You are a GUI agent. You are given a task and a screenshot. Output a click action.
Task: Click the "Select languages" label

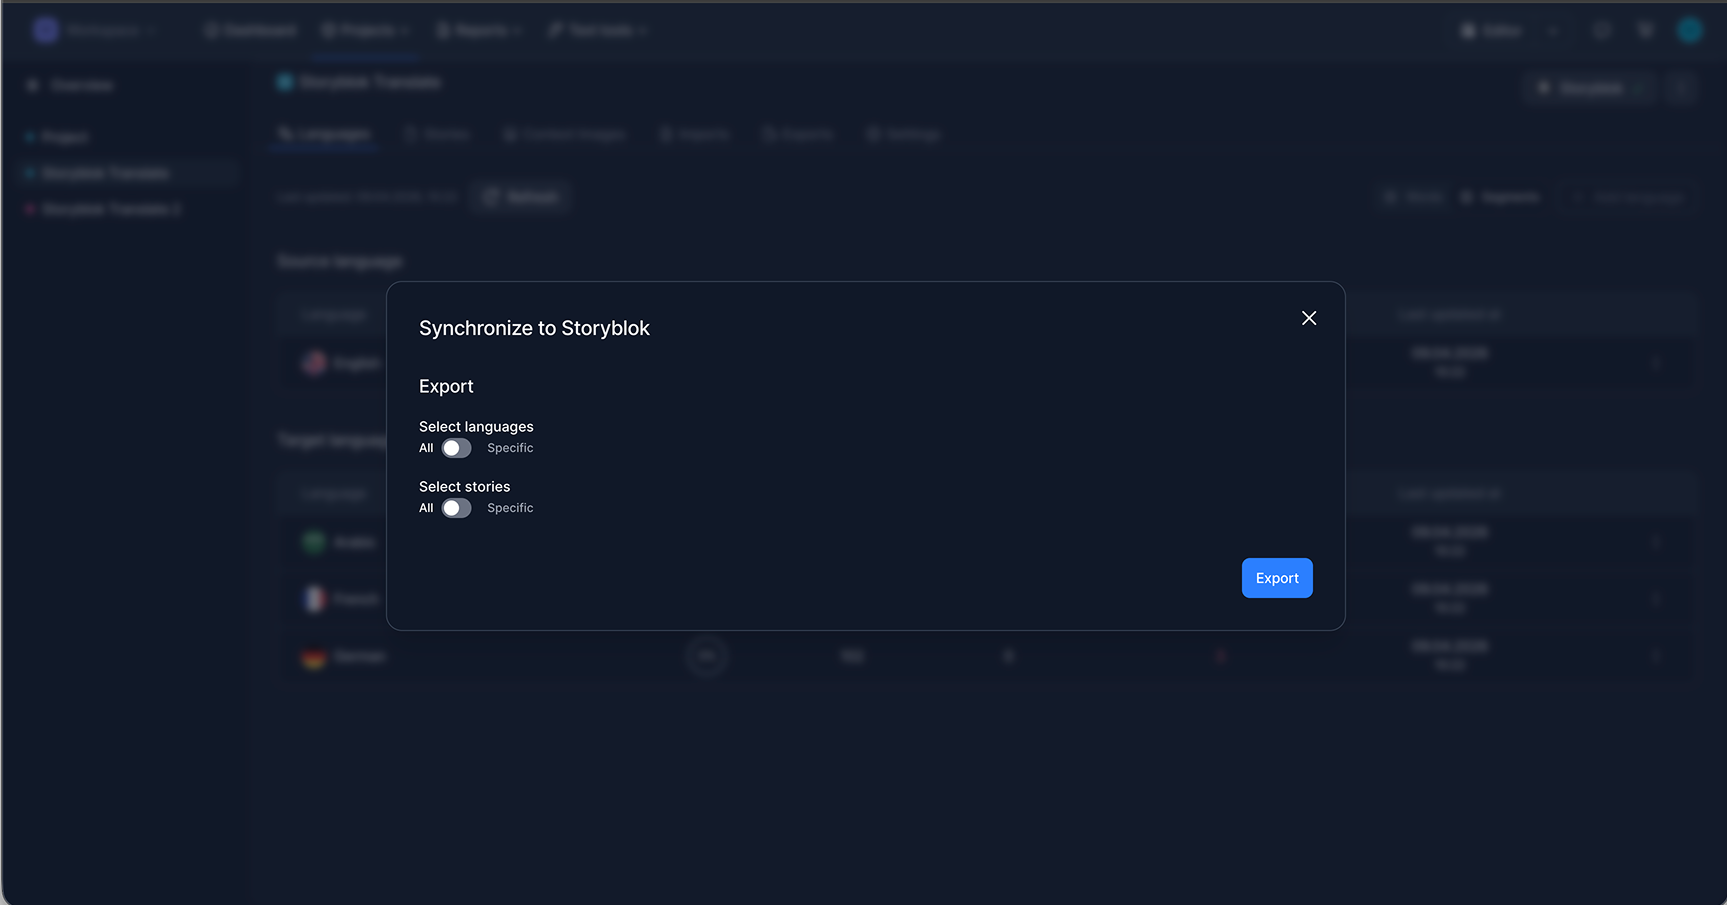(476, 427)
